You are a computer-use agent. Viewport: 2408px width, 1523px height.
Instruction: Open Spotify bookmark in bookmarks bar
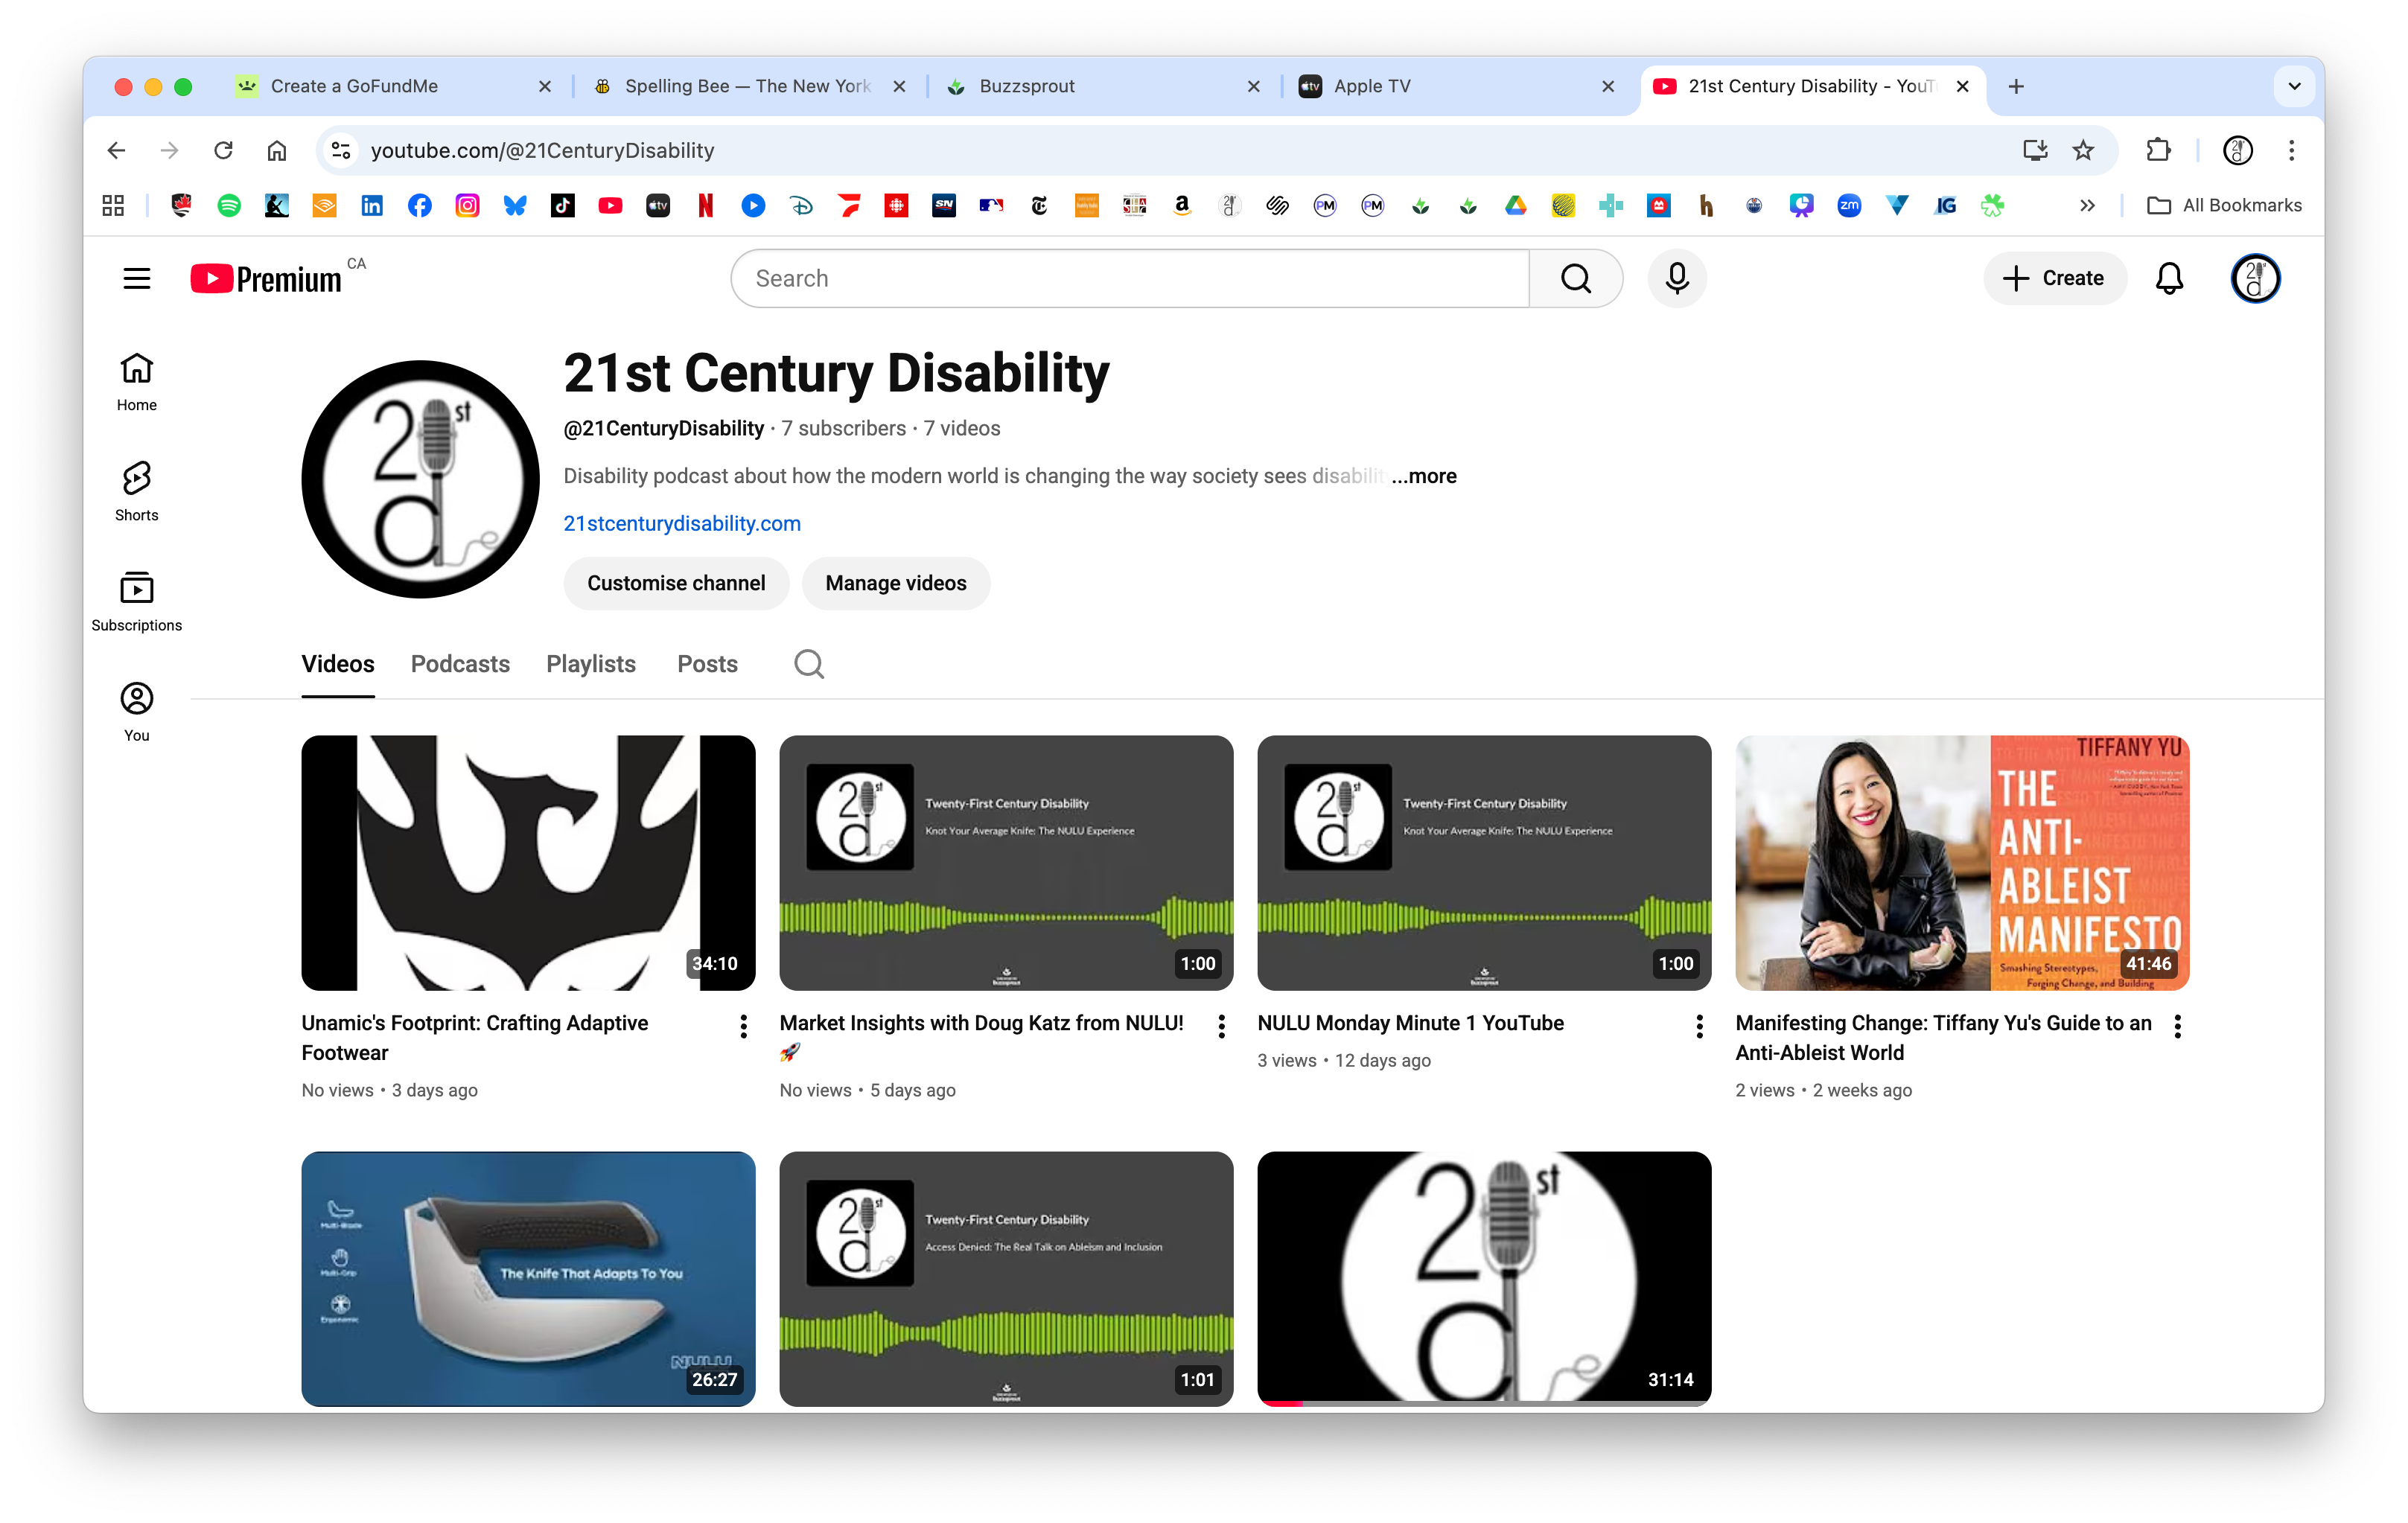(x=229, y=205)
